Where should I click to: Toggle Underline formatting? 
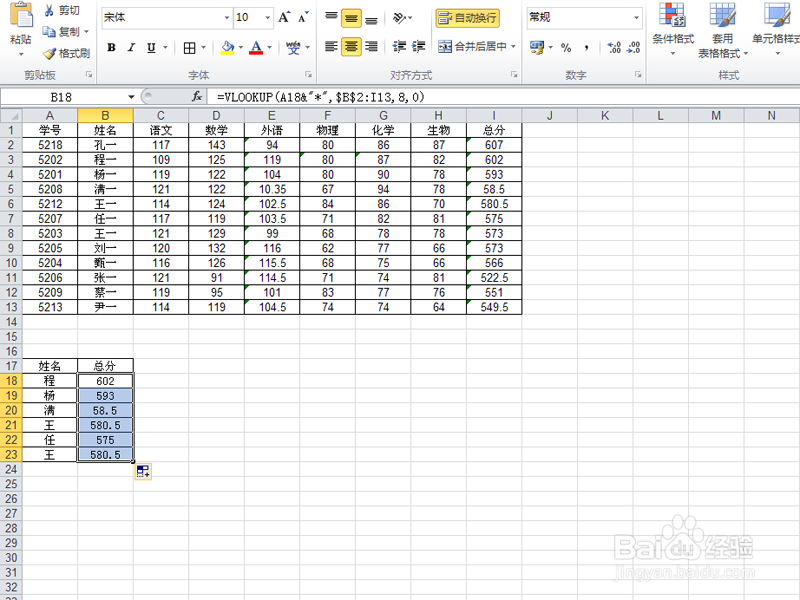tap(151, 47)
